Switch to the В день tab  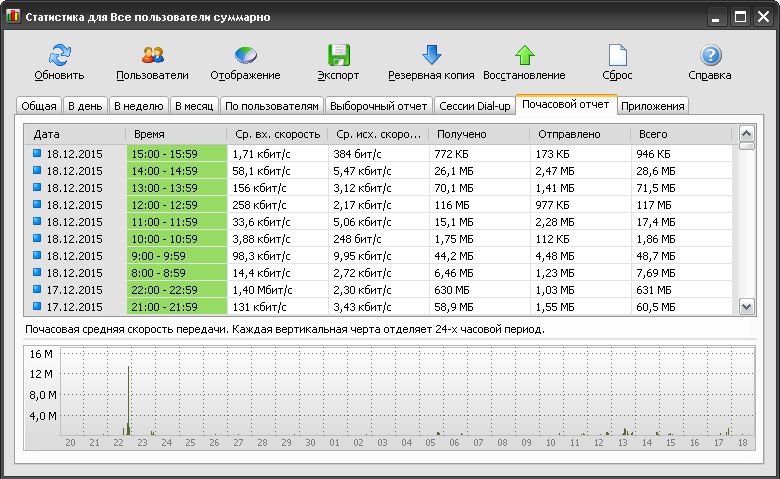click(85, 106)
